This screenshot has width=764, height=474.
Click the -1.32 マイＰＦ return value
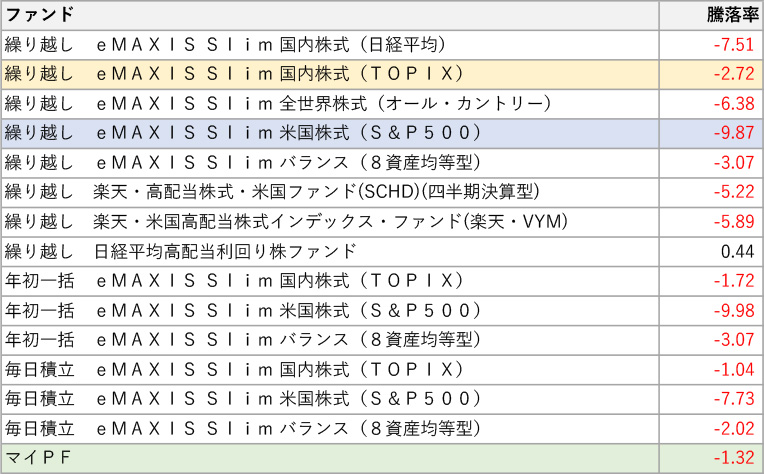coord(735,458)
